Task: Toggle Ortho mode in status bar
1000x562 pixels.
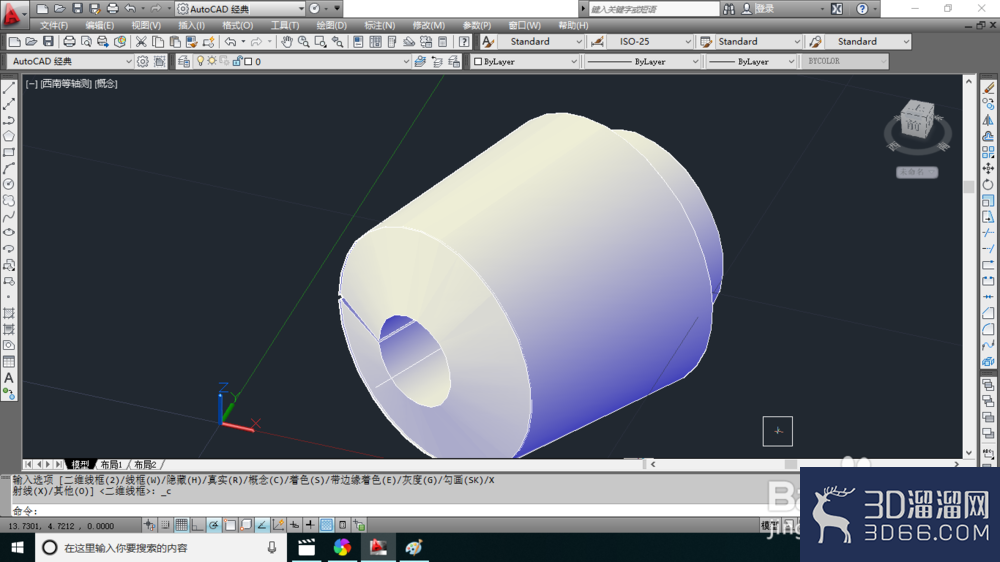Action: [x=198, y=525]
